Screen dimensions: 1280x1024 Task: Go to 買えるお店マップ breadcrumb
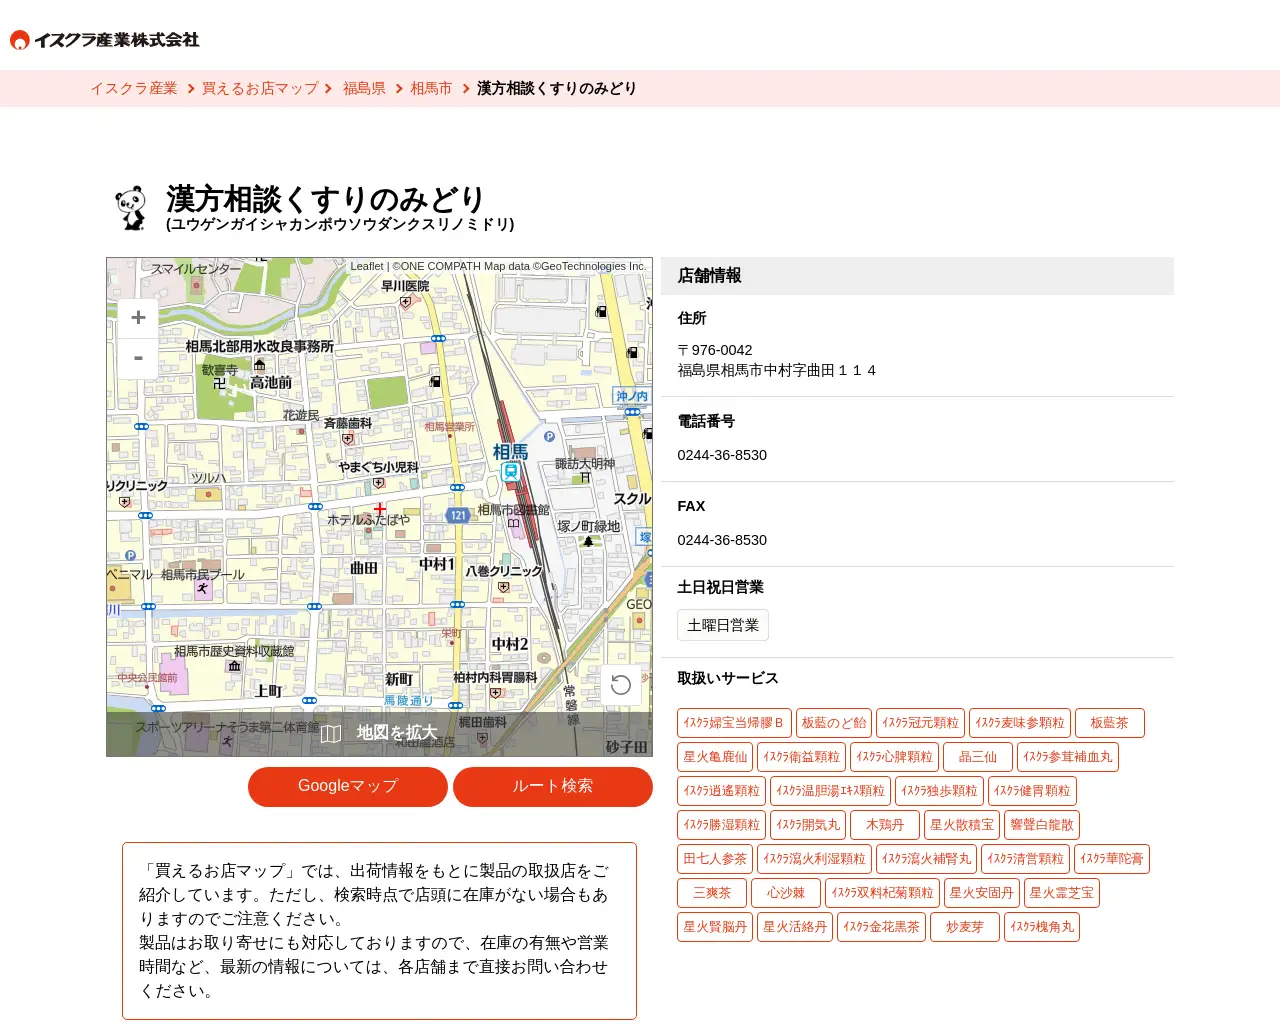260,88
